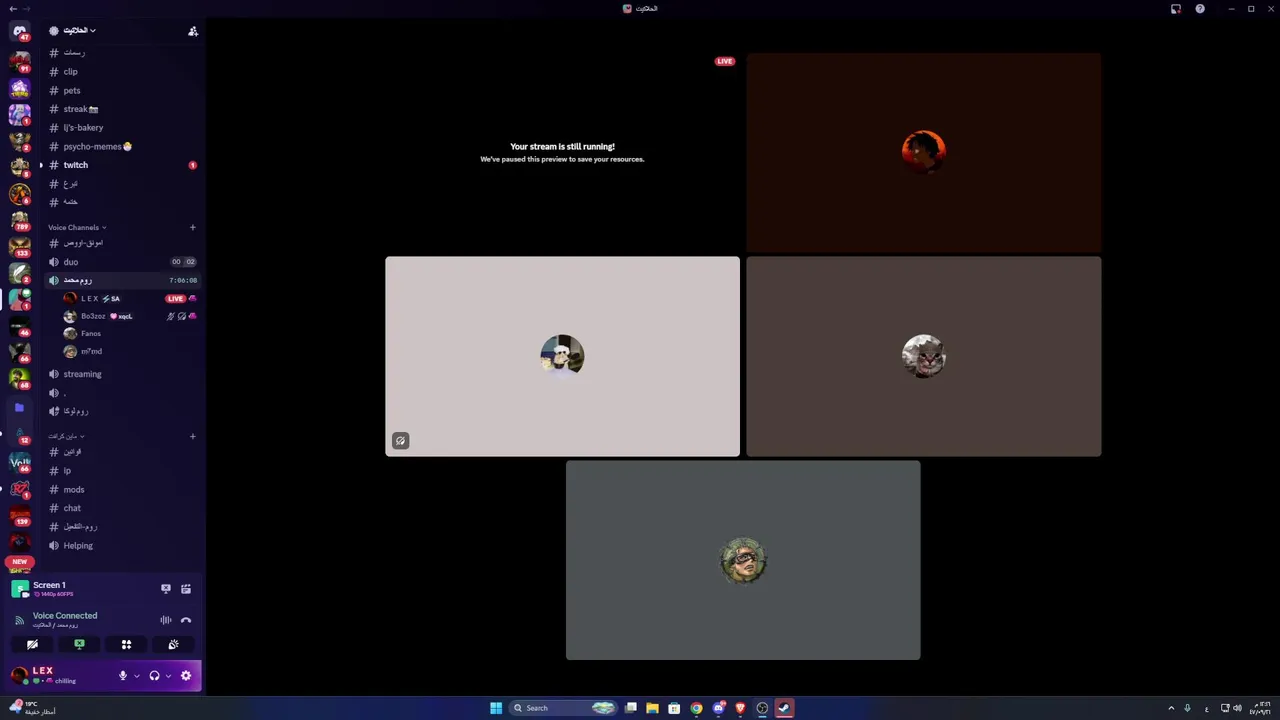The height and width of the screenshot is (720, 1280).
Task: Open the mods text channel
Action: coord(122,490)
